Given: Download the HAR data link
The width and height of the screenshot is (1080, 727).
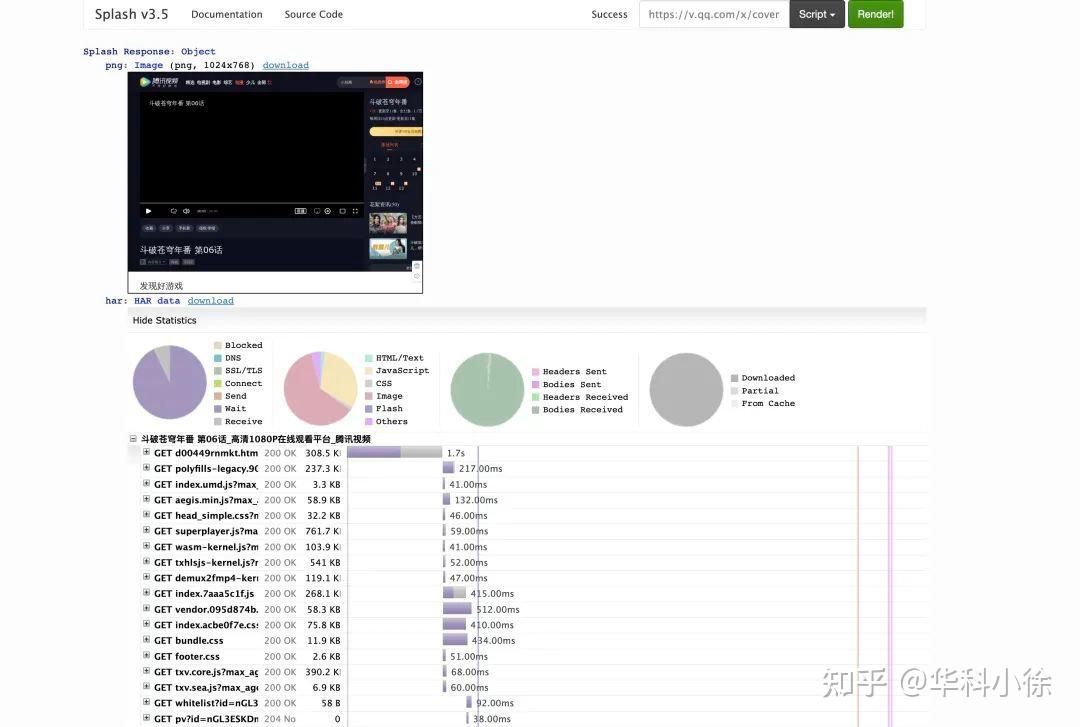Looking at the screenshot, I should 210,300.
